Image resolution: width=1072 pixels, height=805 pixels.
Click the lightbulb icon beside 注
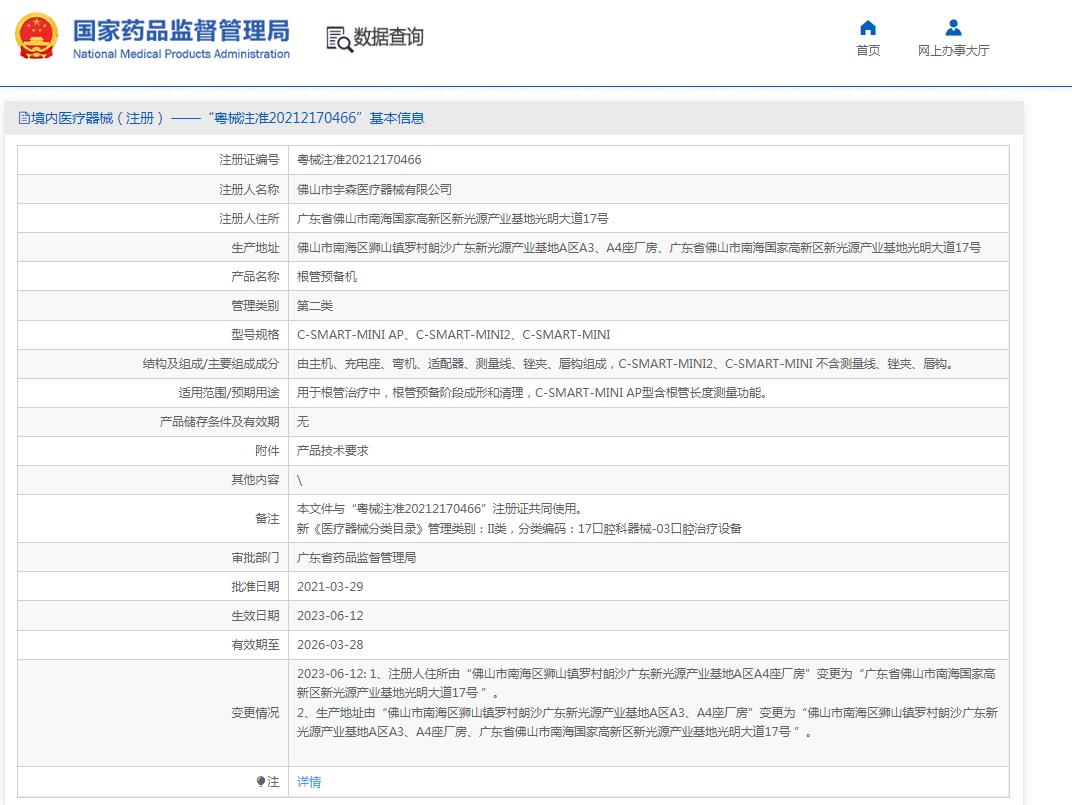click(x=260, y=781)
